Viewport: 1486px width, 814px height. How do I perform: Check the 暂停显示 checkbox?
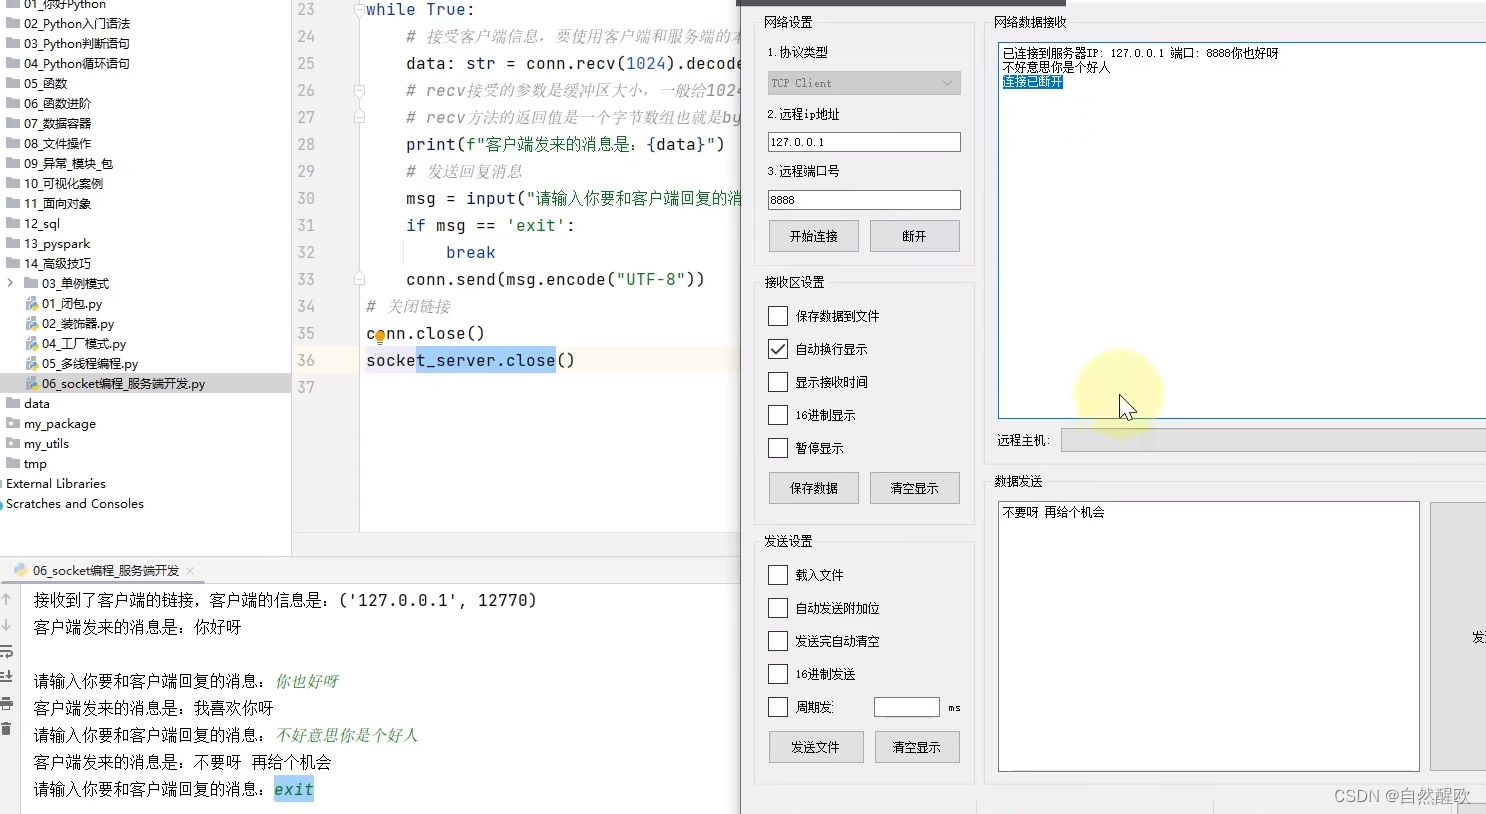coord(778,448)
